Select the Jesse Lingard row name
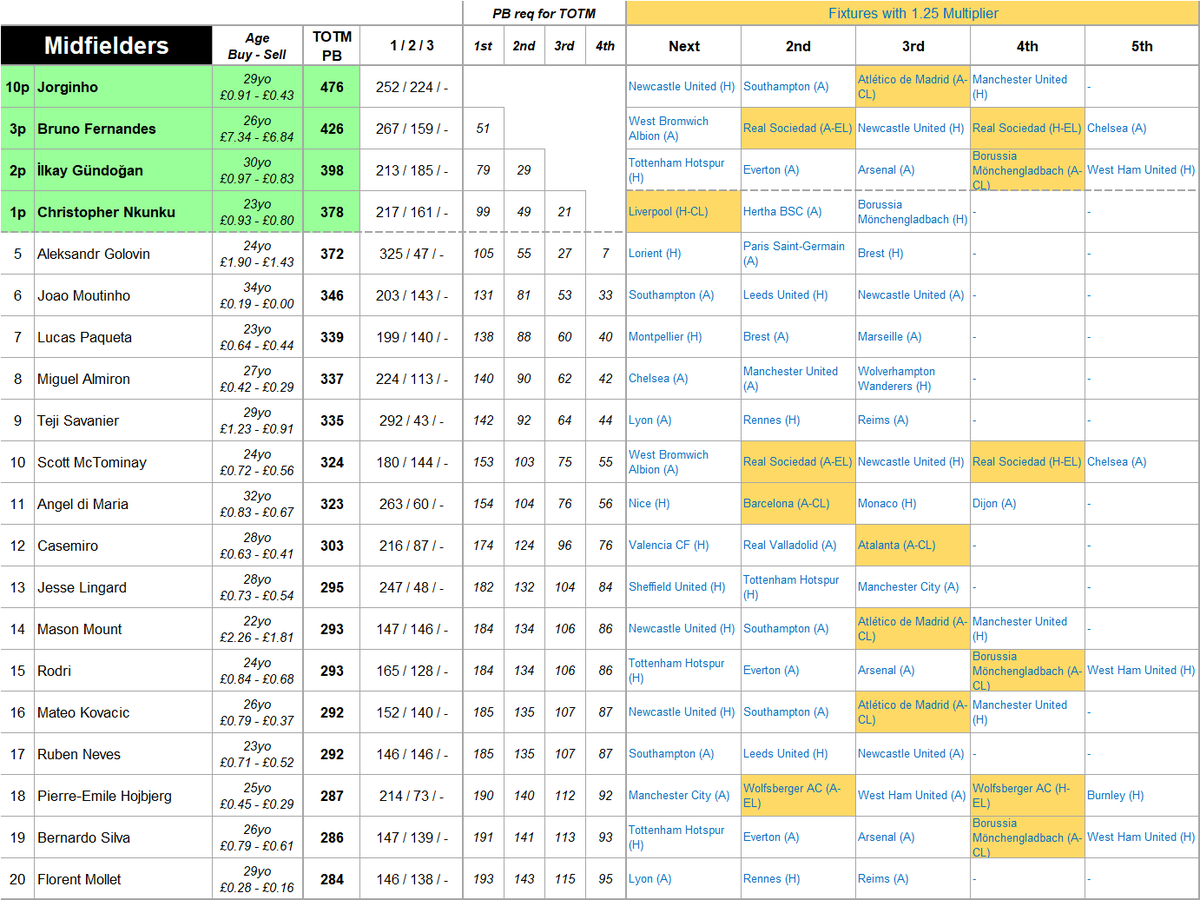The width and height of the screenshot is (1200, 900). coord(82,588)
